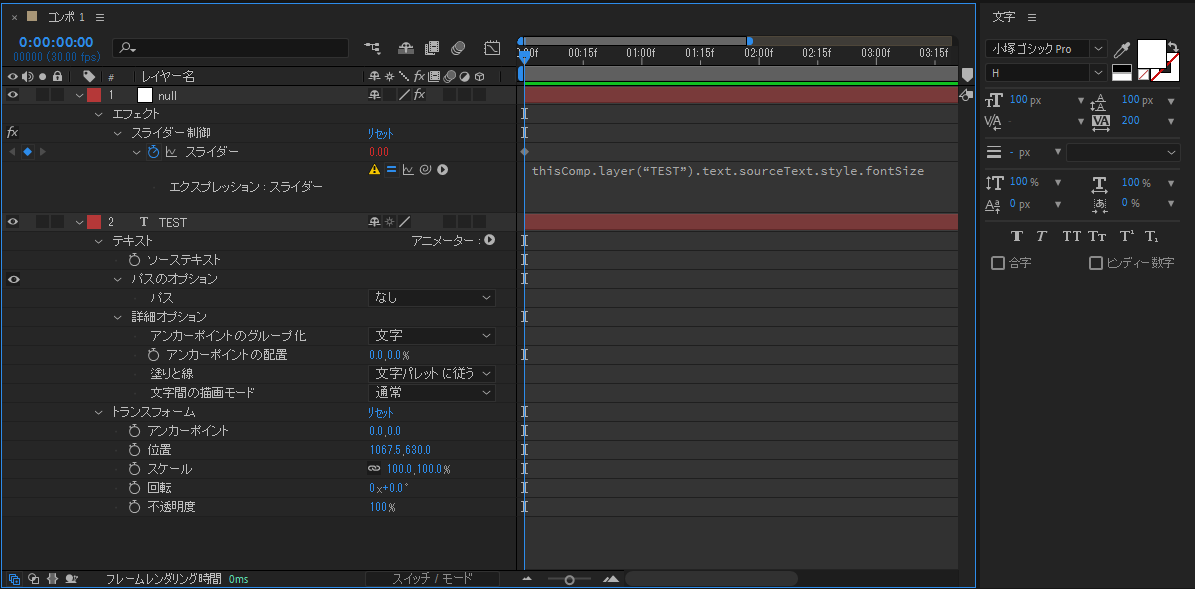Click the layer search input field

[x=231, y=48]
